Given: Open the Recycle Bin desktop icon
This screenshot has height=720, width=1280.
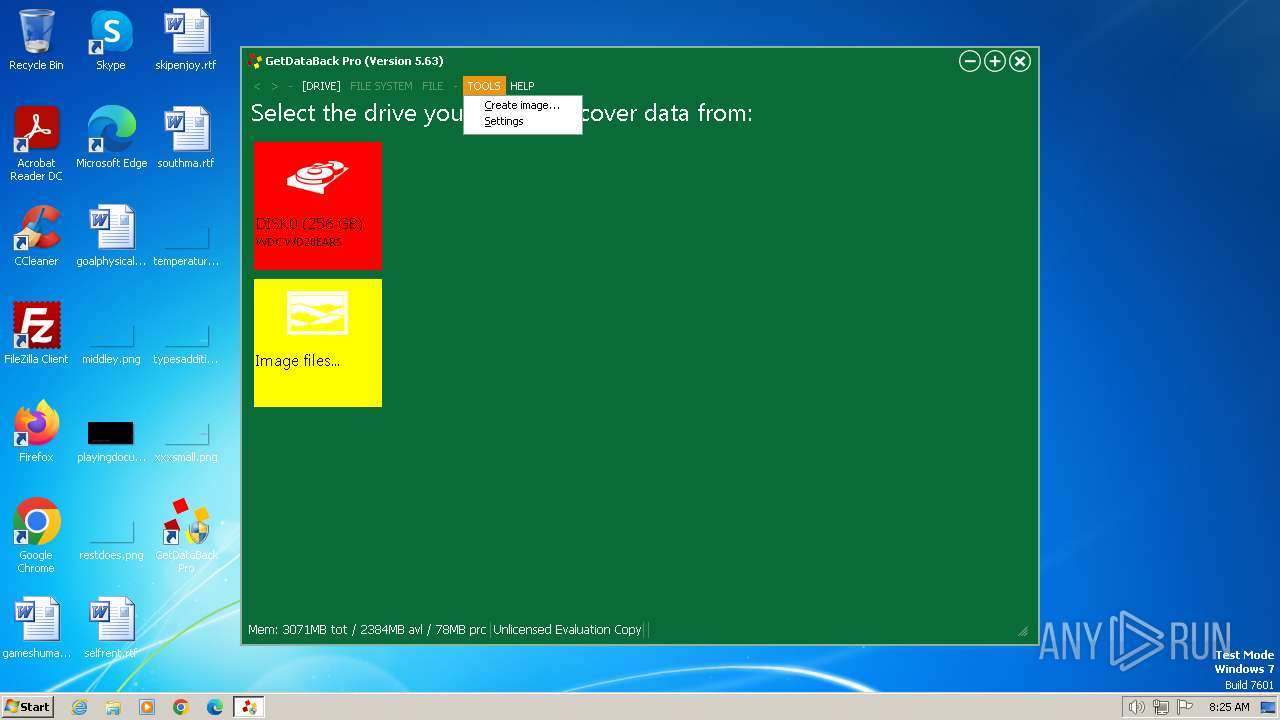Looking at the screenshot, I should point(36,40).
